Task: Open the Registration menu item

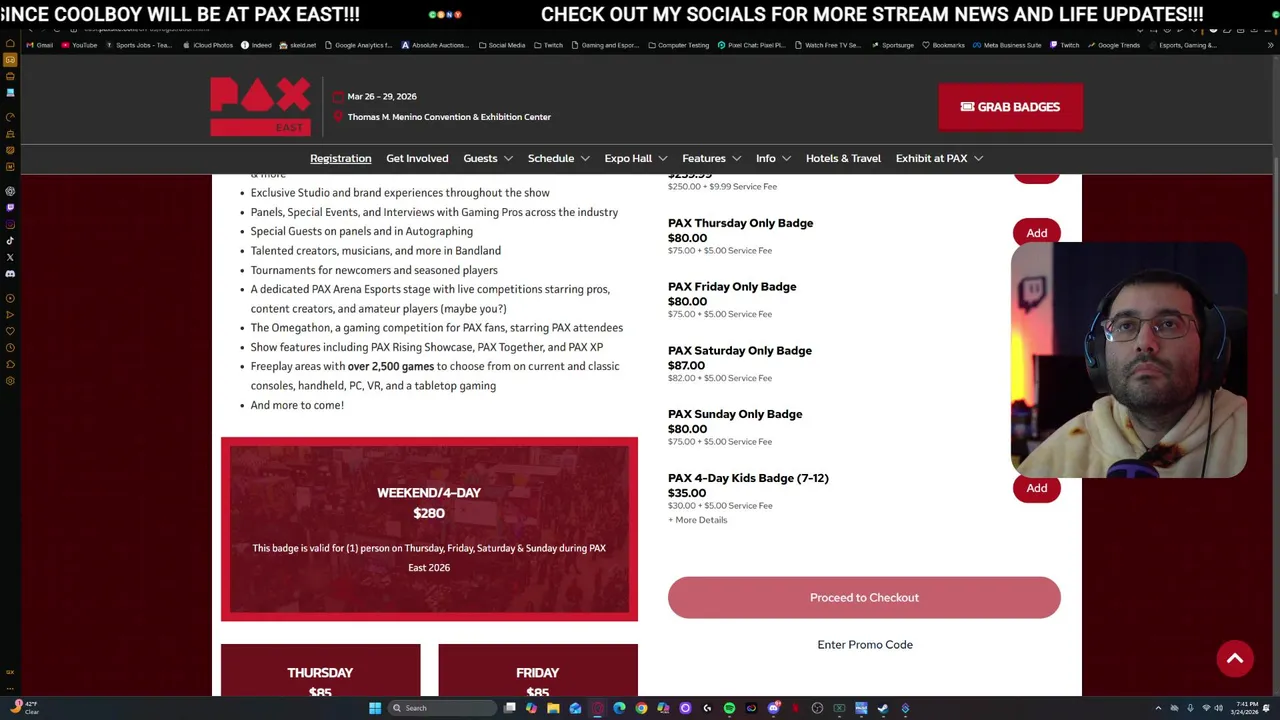Action: point(340,158)
